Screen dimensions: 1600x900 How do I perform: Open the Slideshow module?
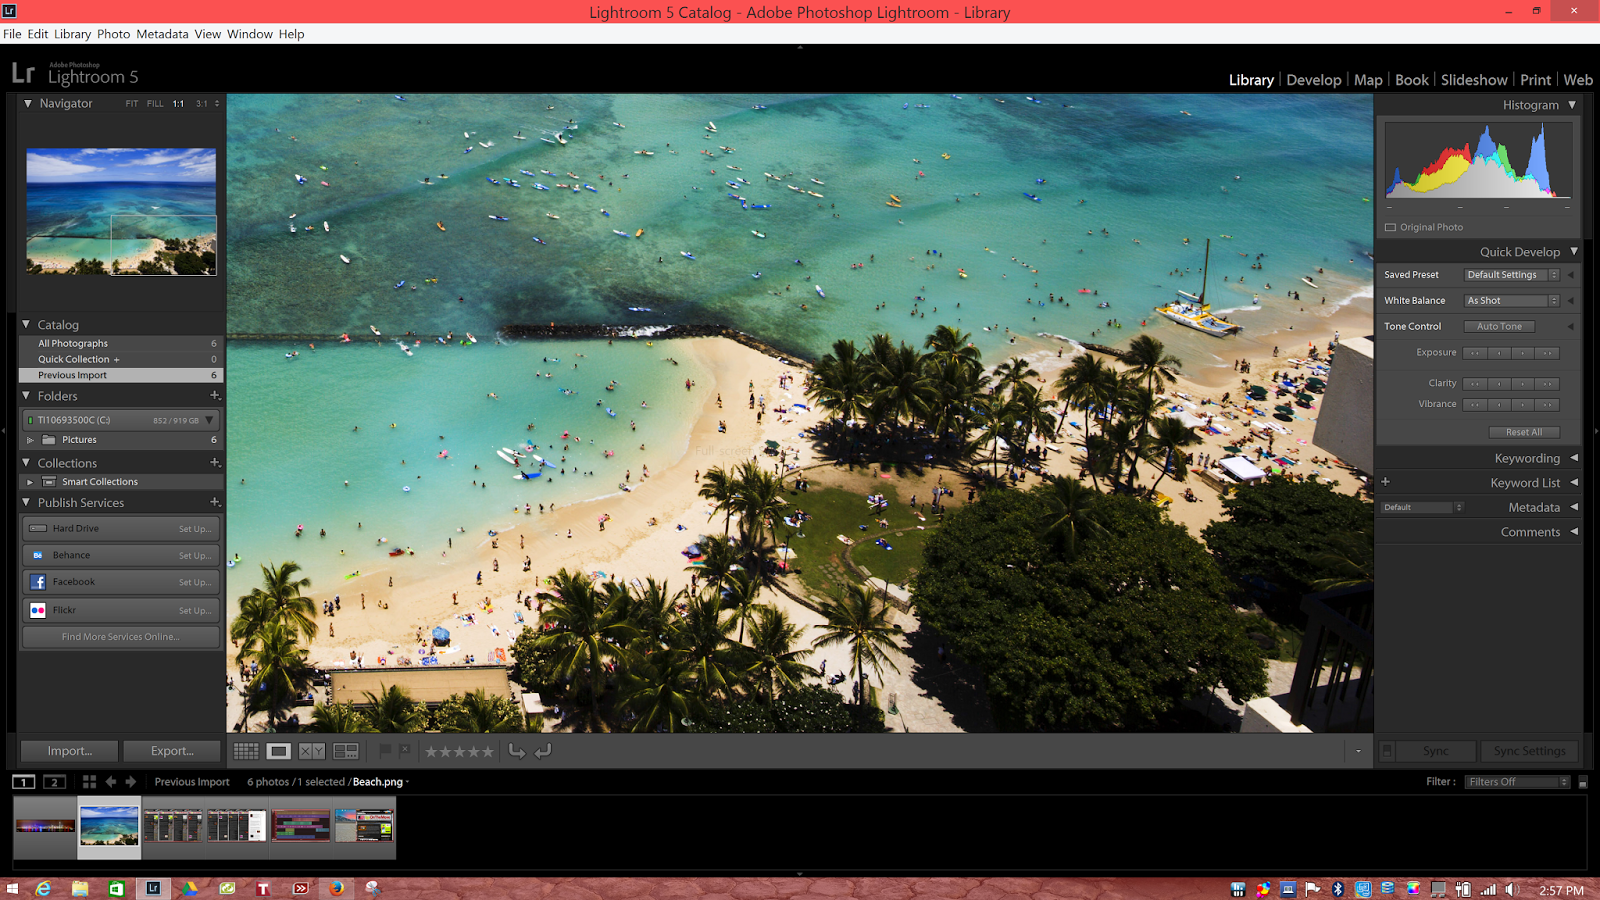pyautogui.click(x=1474, y=80)
